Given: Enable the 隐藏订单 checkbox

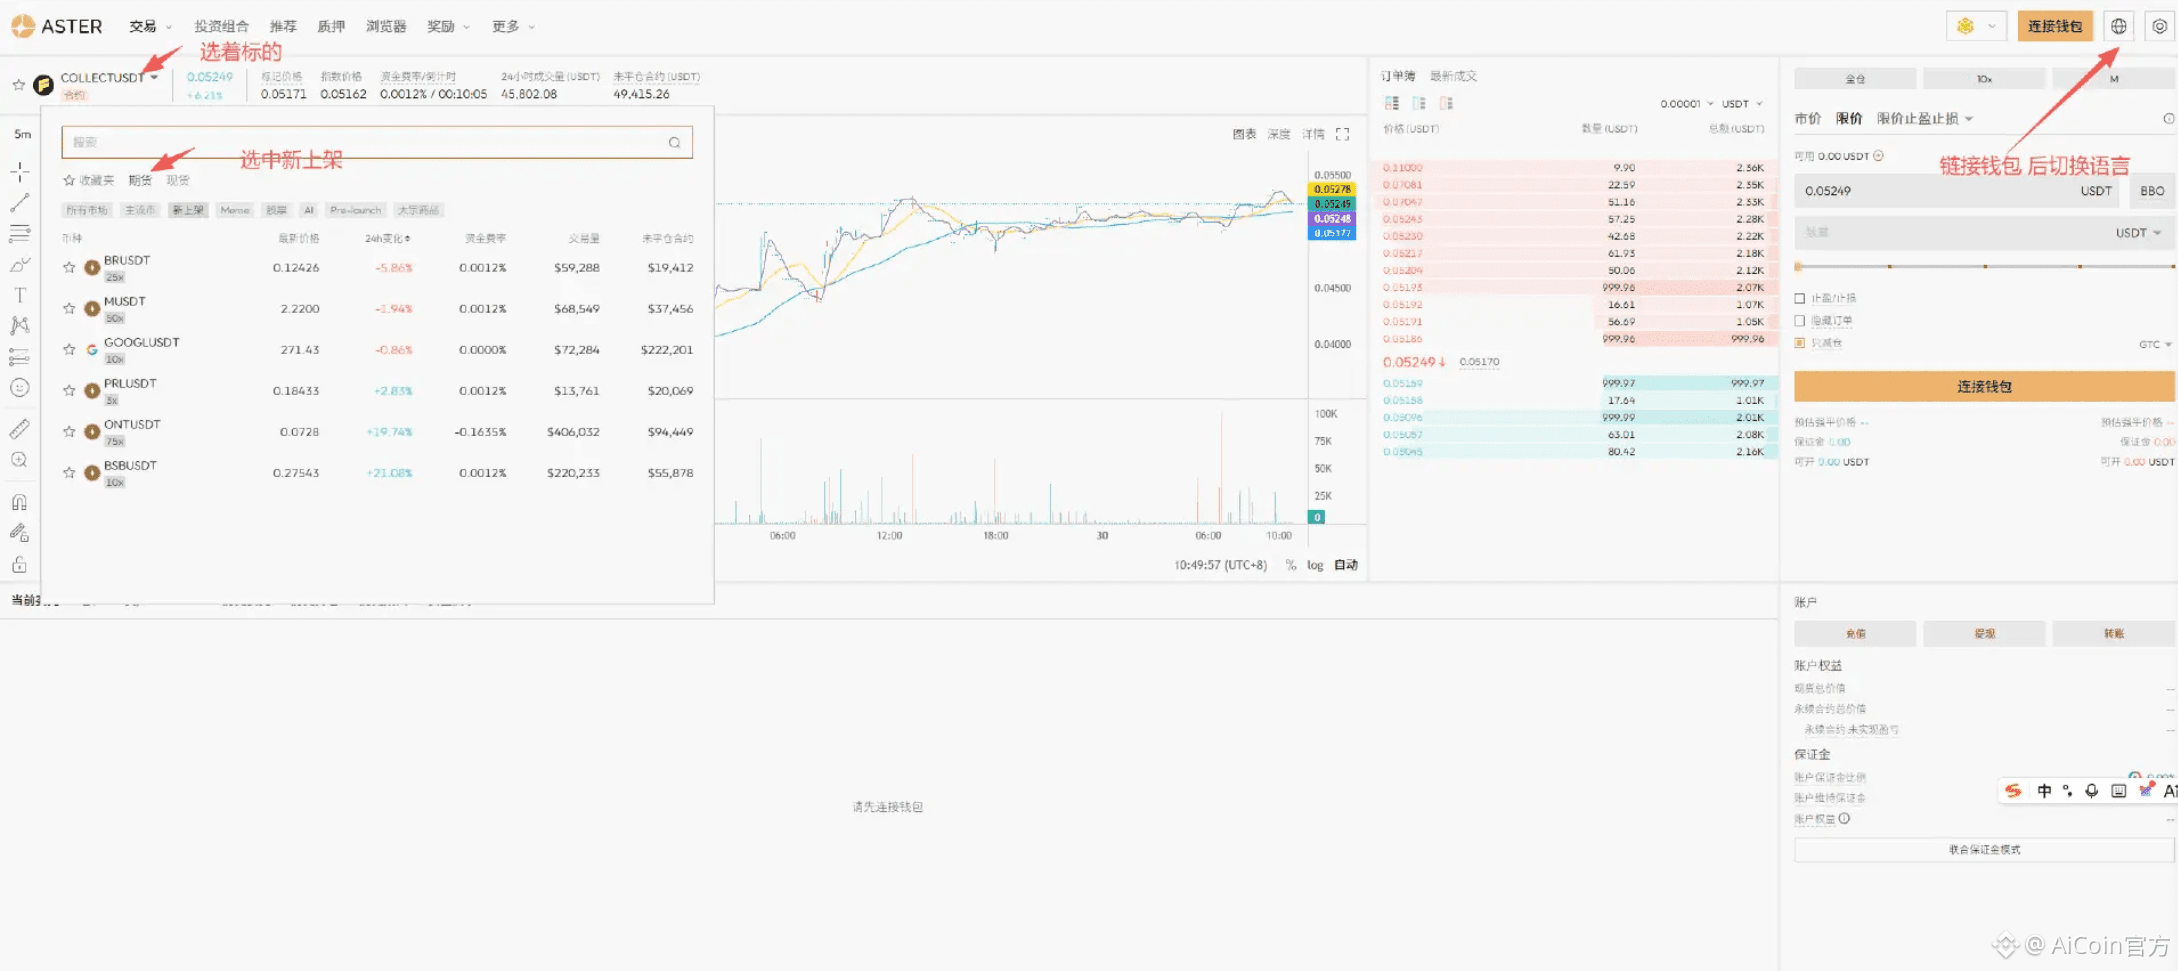Looking at the screenshot, I should [x=1800, y=320].
